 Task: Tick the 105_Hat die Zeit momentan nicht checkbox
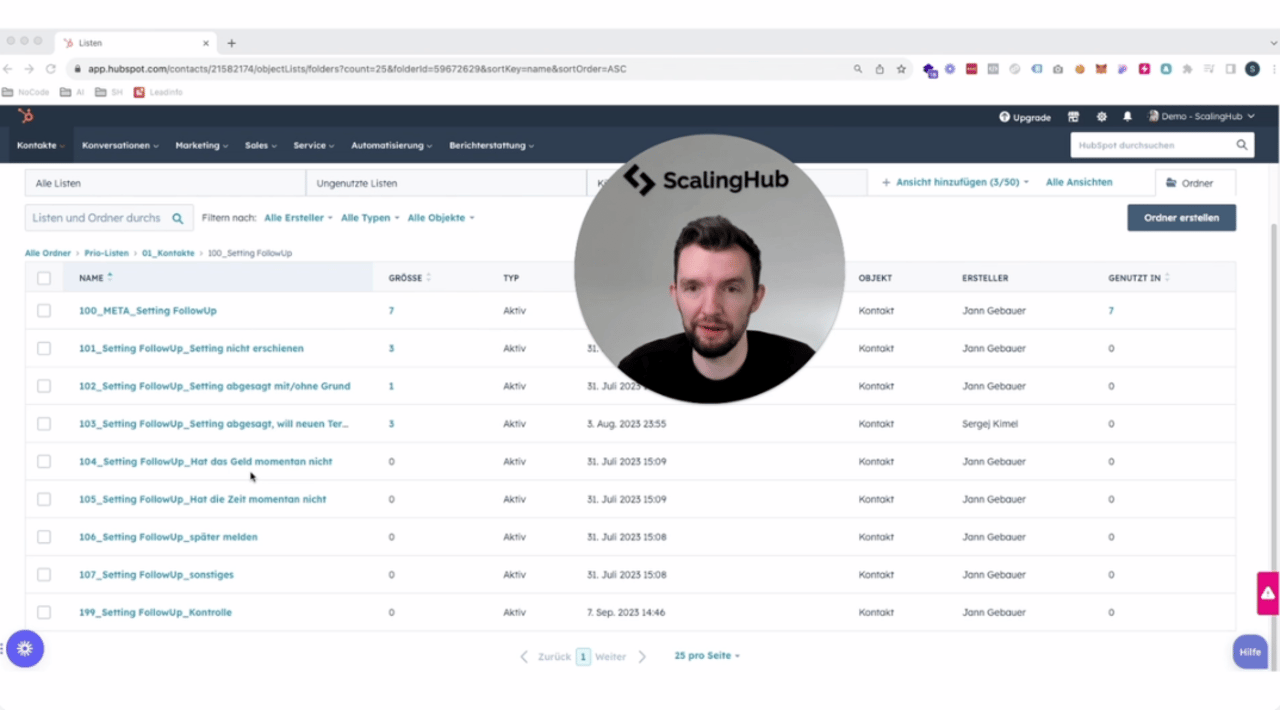[44, 499]
